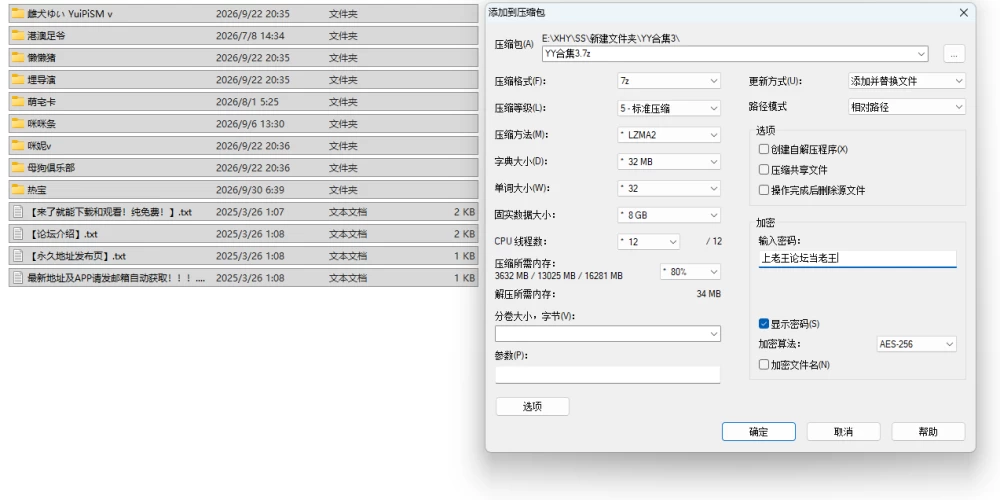Screen dimensions: 1000x500
Task: Click folder icon of 萌宅卡
Action: [18, 101]
